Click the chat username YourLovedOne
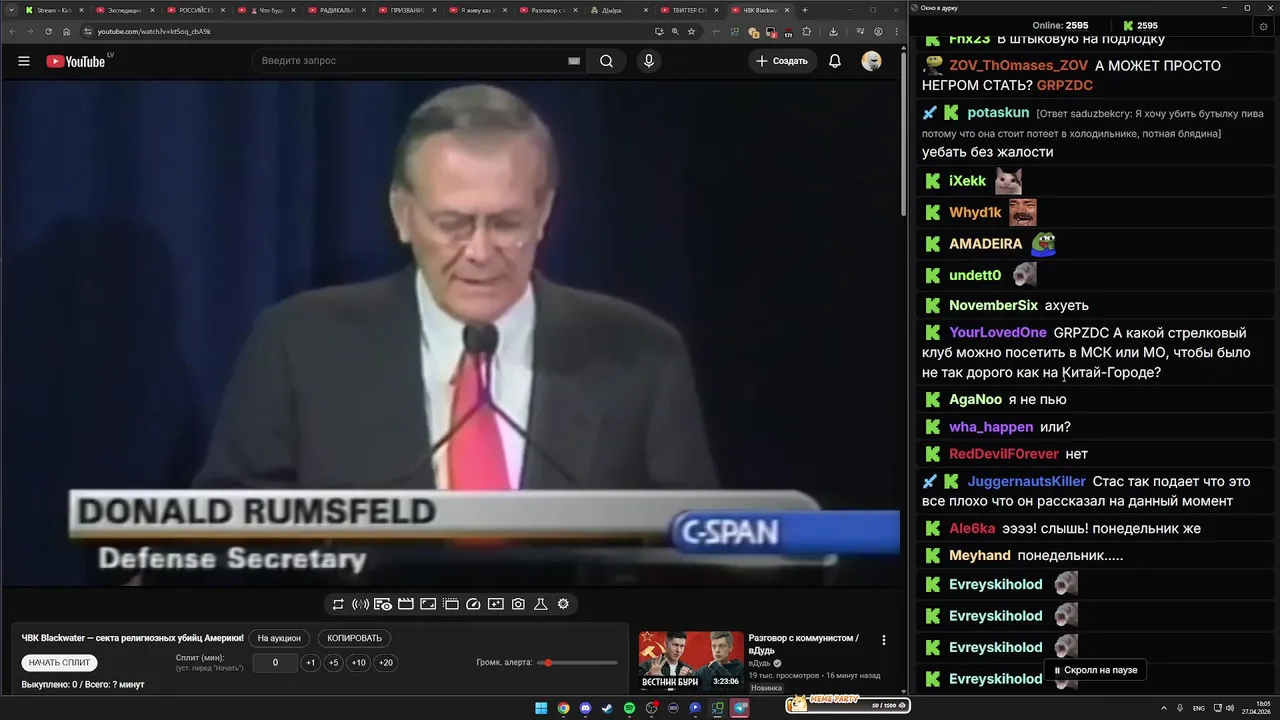The width and height of the screenshot is (1280, 720). (x=998, y=332)
